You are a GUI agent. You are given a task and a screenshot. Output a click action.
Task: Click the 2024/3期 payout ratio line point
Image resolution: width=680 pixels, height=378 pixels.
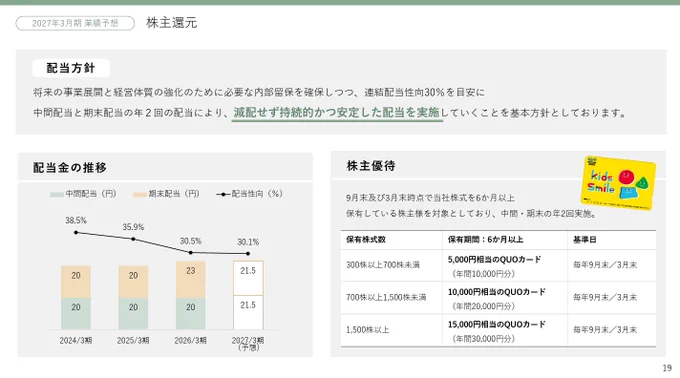pyautogui.click(x=76, y=233)
